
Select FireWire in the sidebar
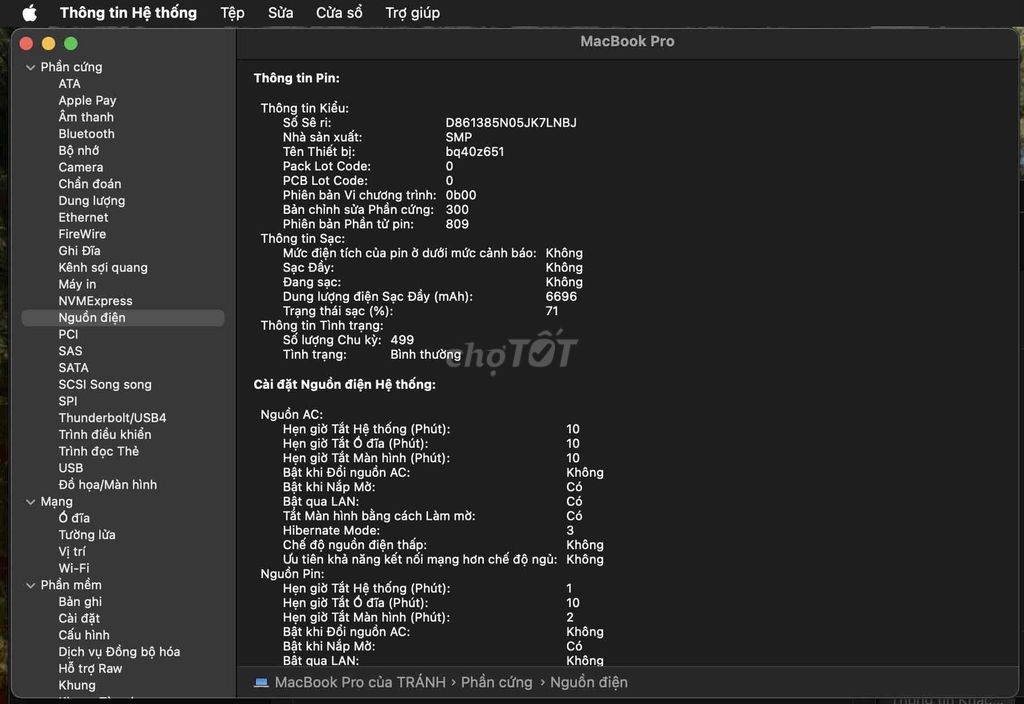pyautogui.click(x=82, y=234)
